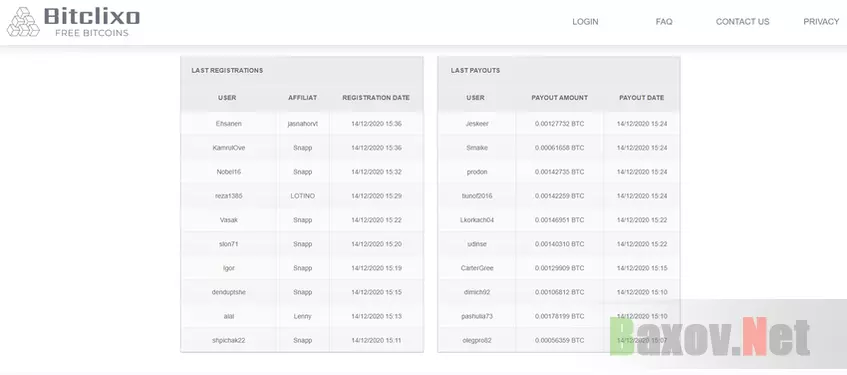Click registration date 14/12/2020 15:29
Viewport: 847px width, 375px height.
pyautogui.click(x=376, y=196)
